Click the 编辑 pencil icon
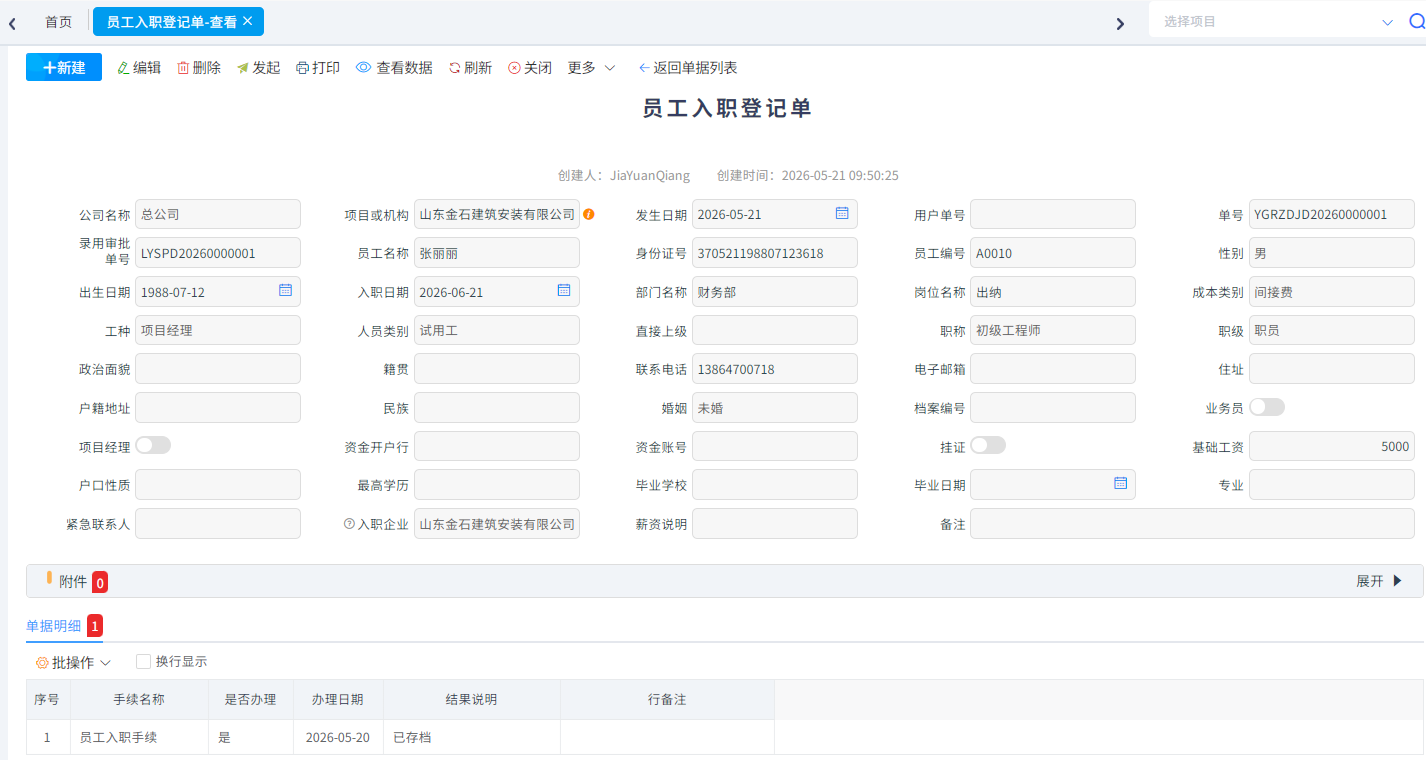The image size is (1426, 760). [123, 68]
